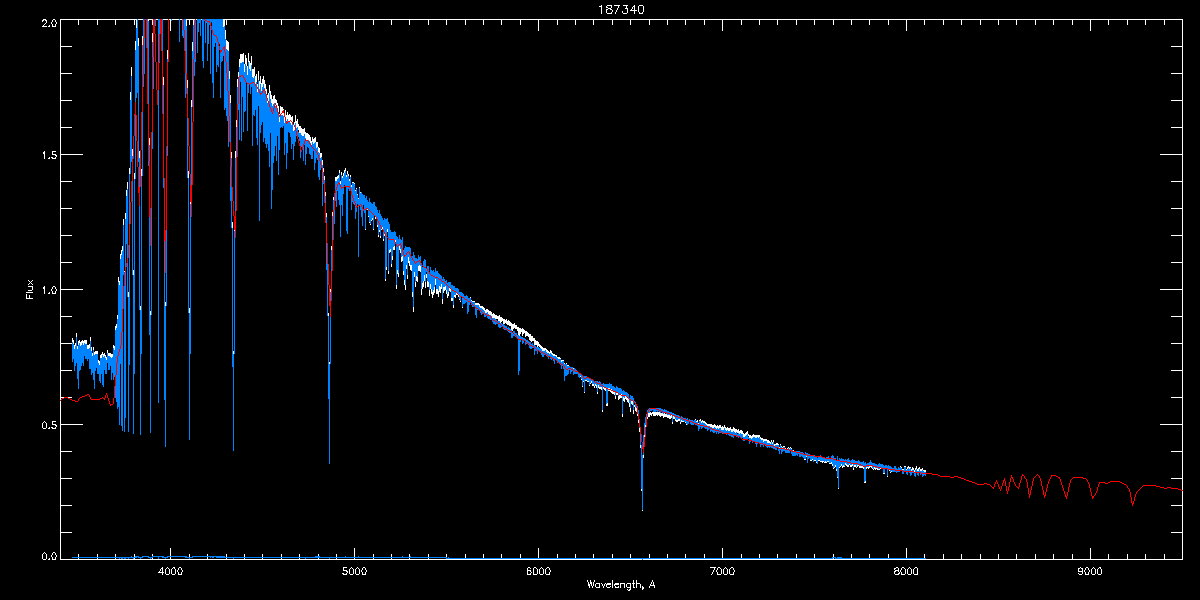This screenshot has width=1200, height=600.
Task: Select the 4000 x-axis tick label
Action: (x=170, y=571)
